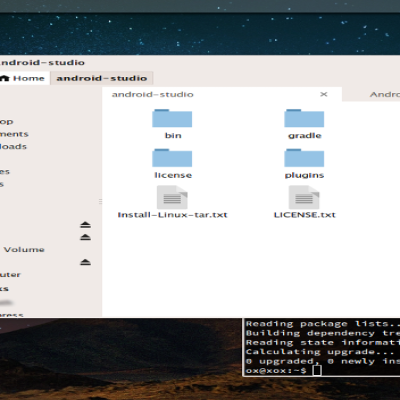The width and height of the screenshot is (400, 400).
Task: Click the license folder label
Action: (173, 175)
